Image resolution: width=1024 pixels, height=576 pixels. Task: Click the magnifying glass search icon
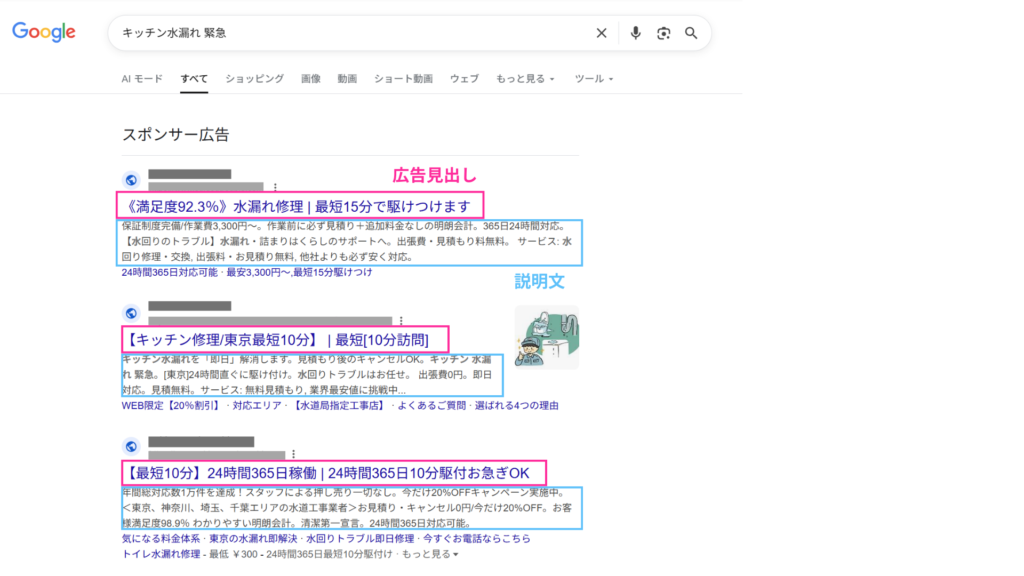691,33
